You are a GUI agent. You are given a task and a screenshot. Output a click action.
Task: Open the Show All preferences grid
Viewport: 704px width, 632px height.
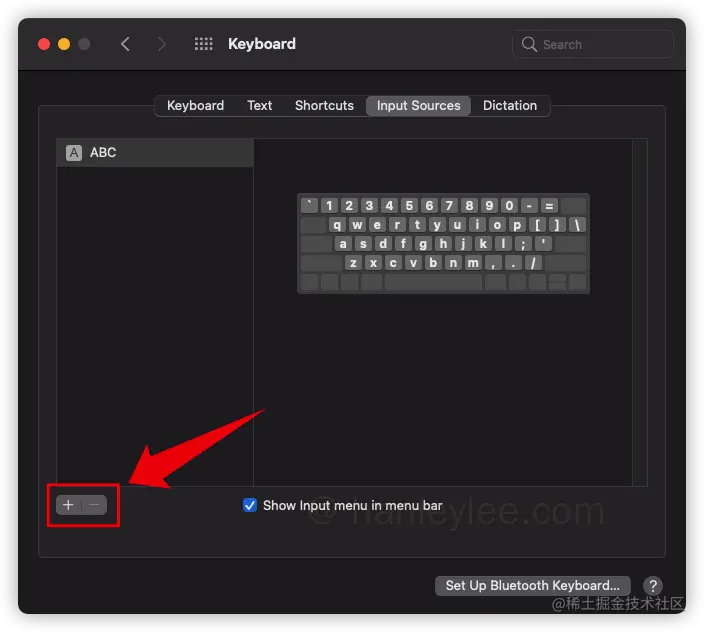pos(203,44)
